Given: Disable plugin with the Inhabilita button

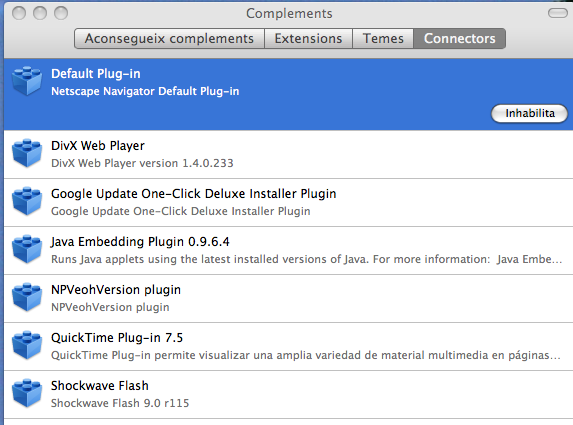Looking at the screenshot, I should [x=530, y=113].
